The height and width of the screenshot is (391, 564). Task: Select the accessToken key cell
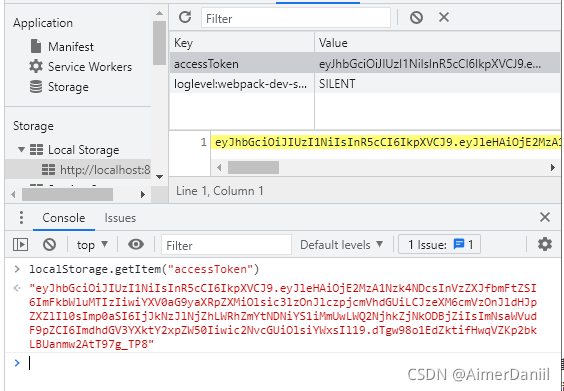pyautogui.click(x=242, y=64)
